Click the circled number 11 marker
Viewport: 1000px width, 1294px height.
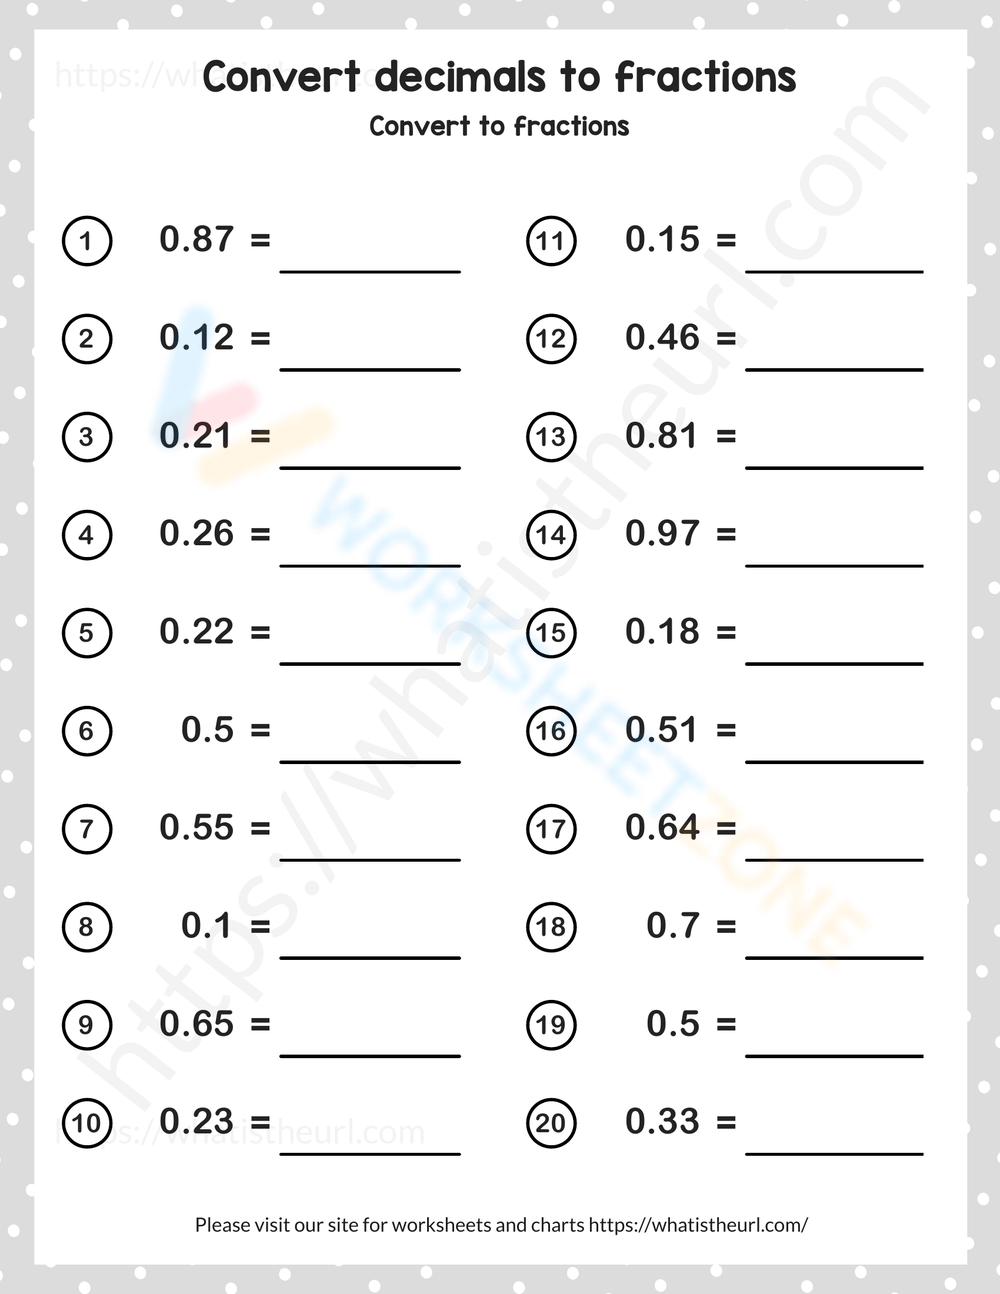[x=551, y=241]
